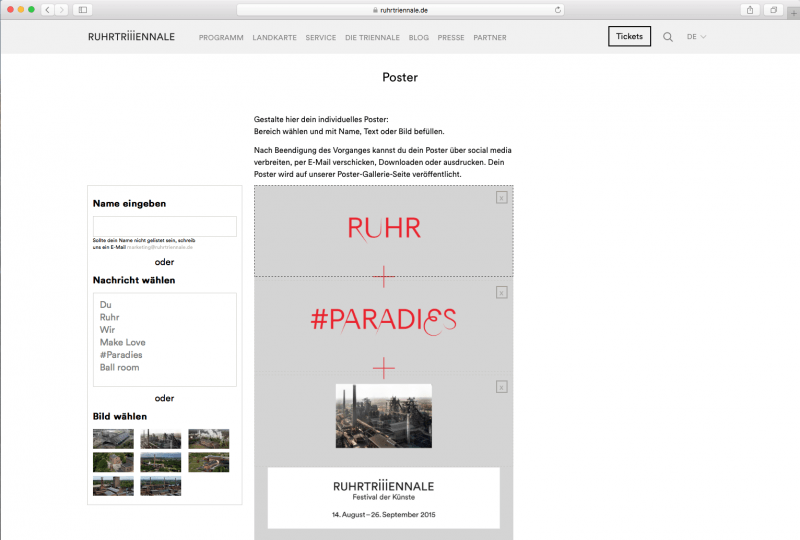
Task: Click the search magnifier icon
Action: tap(667, 37)
